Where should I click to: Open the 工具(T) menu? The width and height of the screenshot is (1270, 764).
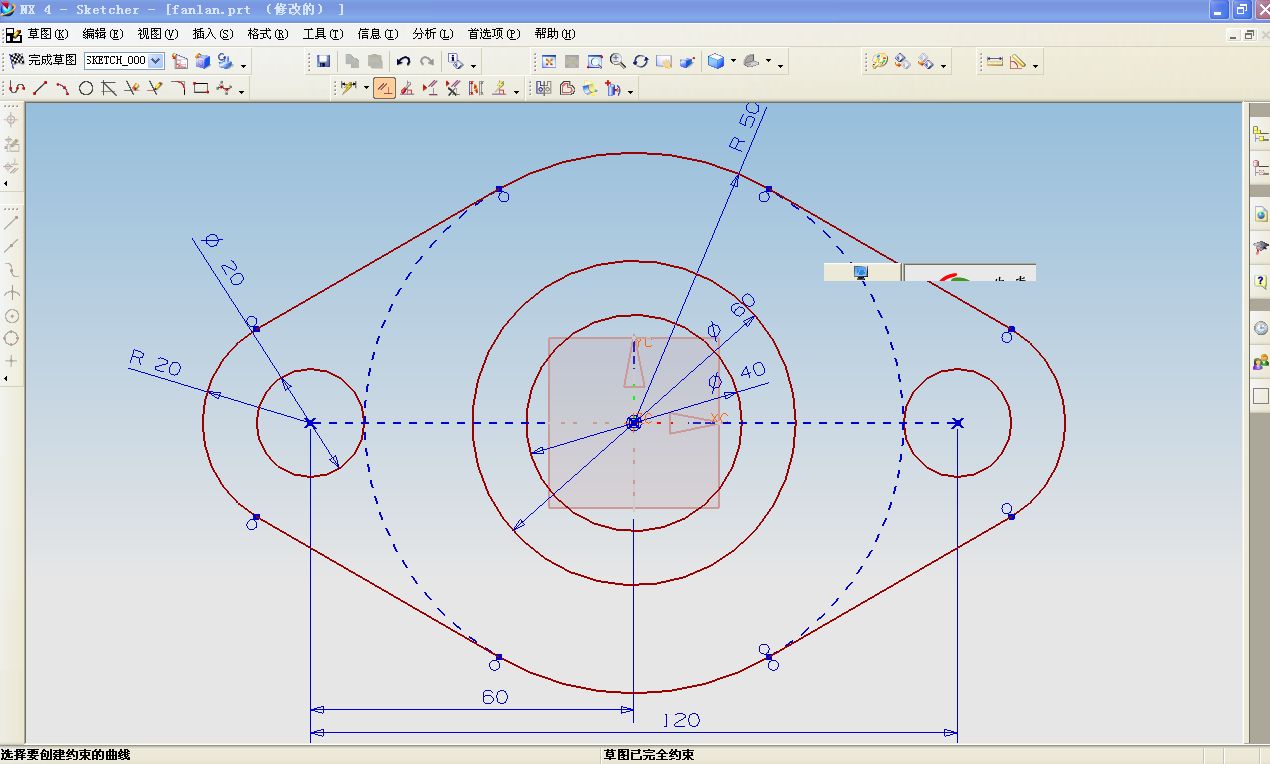click(x=322, y=34)
